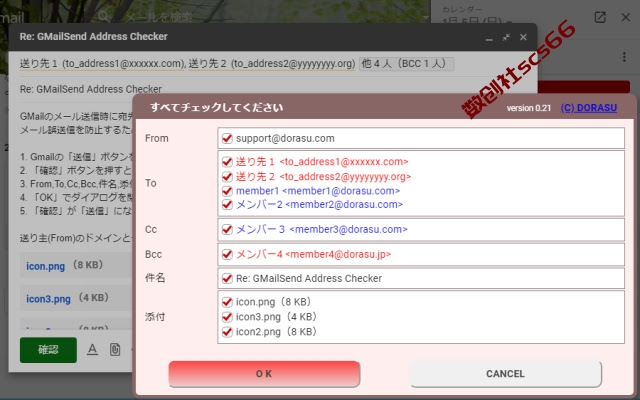Toggle checkbox for to_address1@xxxxxx.com recipient
640x400 pixels.
tap(227, 162)
